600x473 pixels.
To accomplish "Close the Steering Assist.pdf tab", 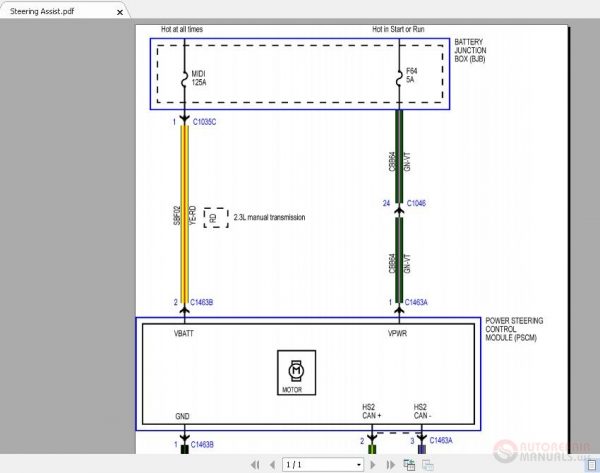I will click(x=120, y=12).
